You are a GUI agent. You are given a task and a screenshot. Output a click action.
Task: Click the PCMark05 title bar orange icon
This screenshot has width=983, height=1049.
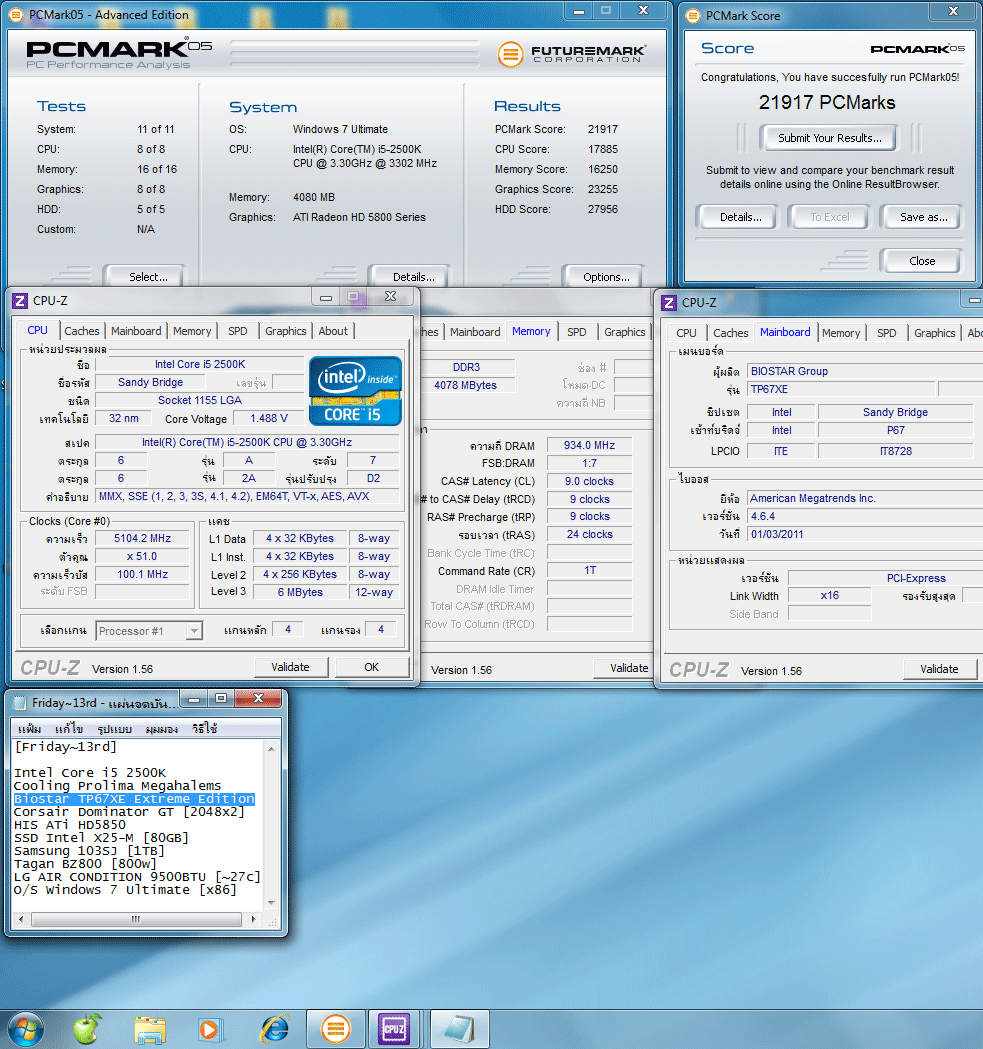17,15
